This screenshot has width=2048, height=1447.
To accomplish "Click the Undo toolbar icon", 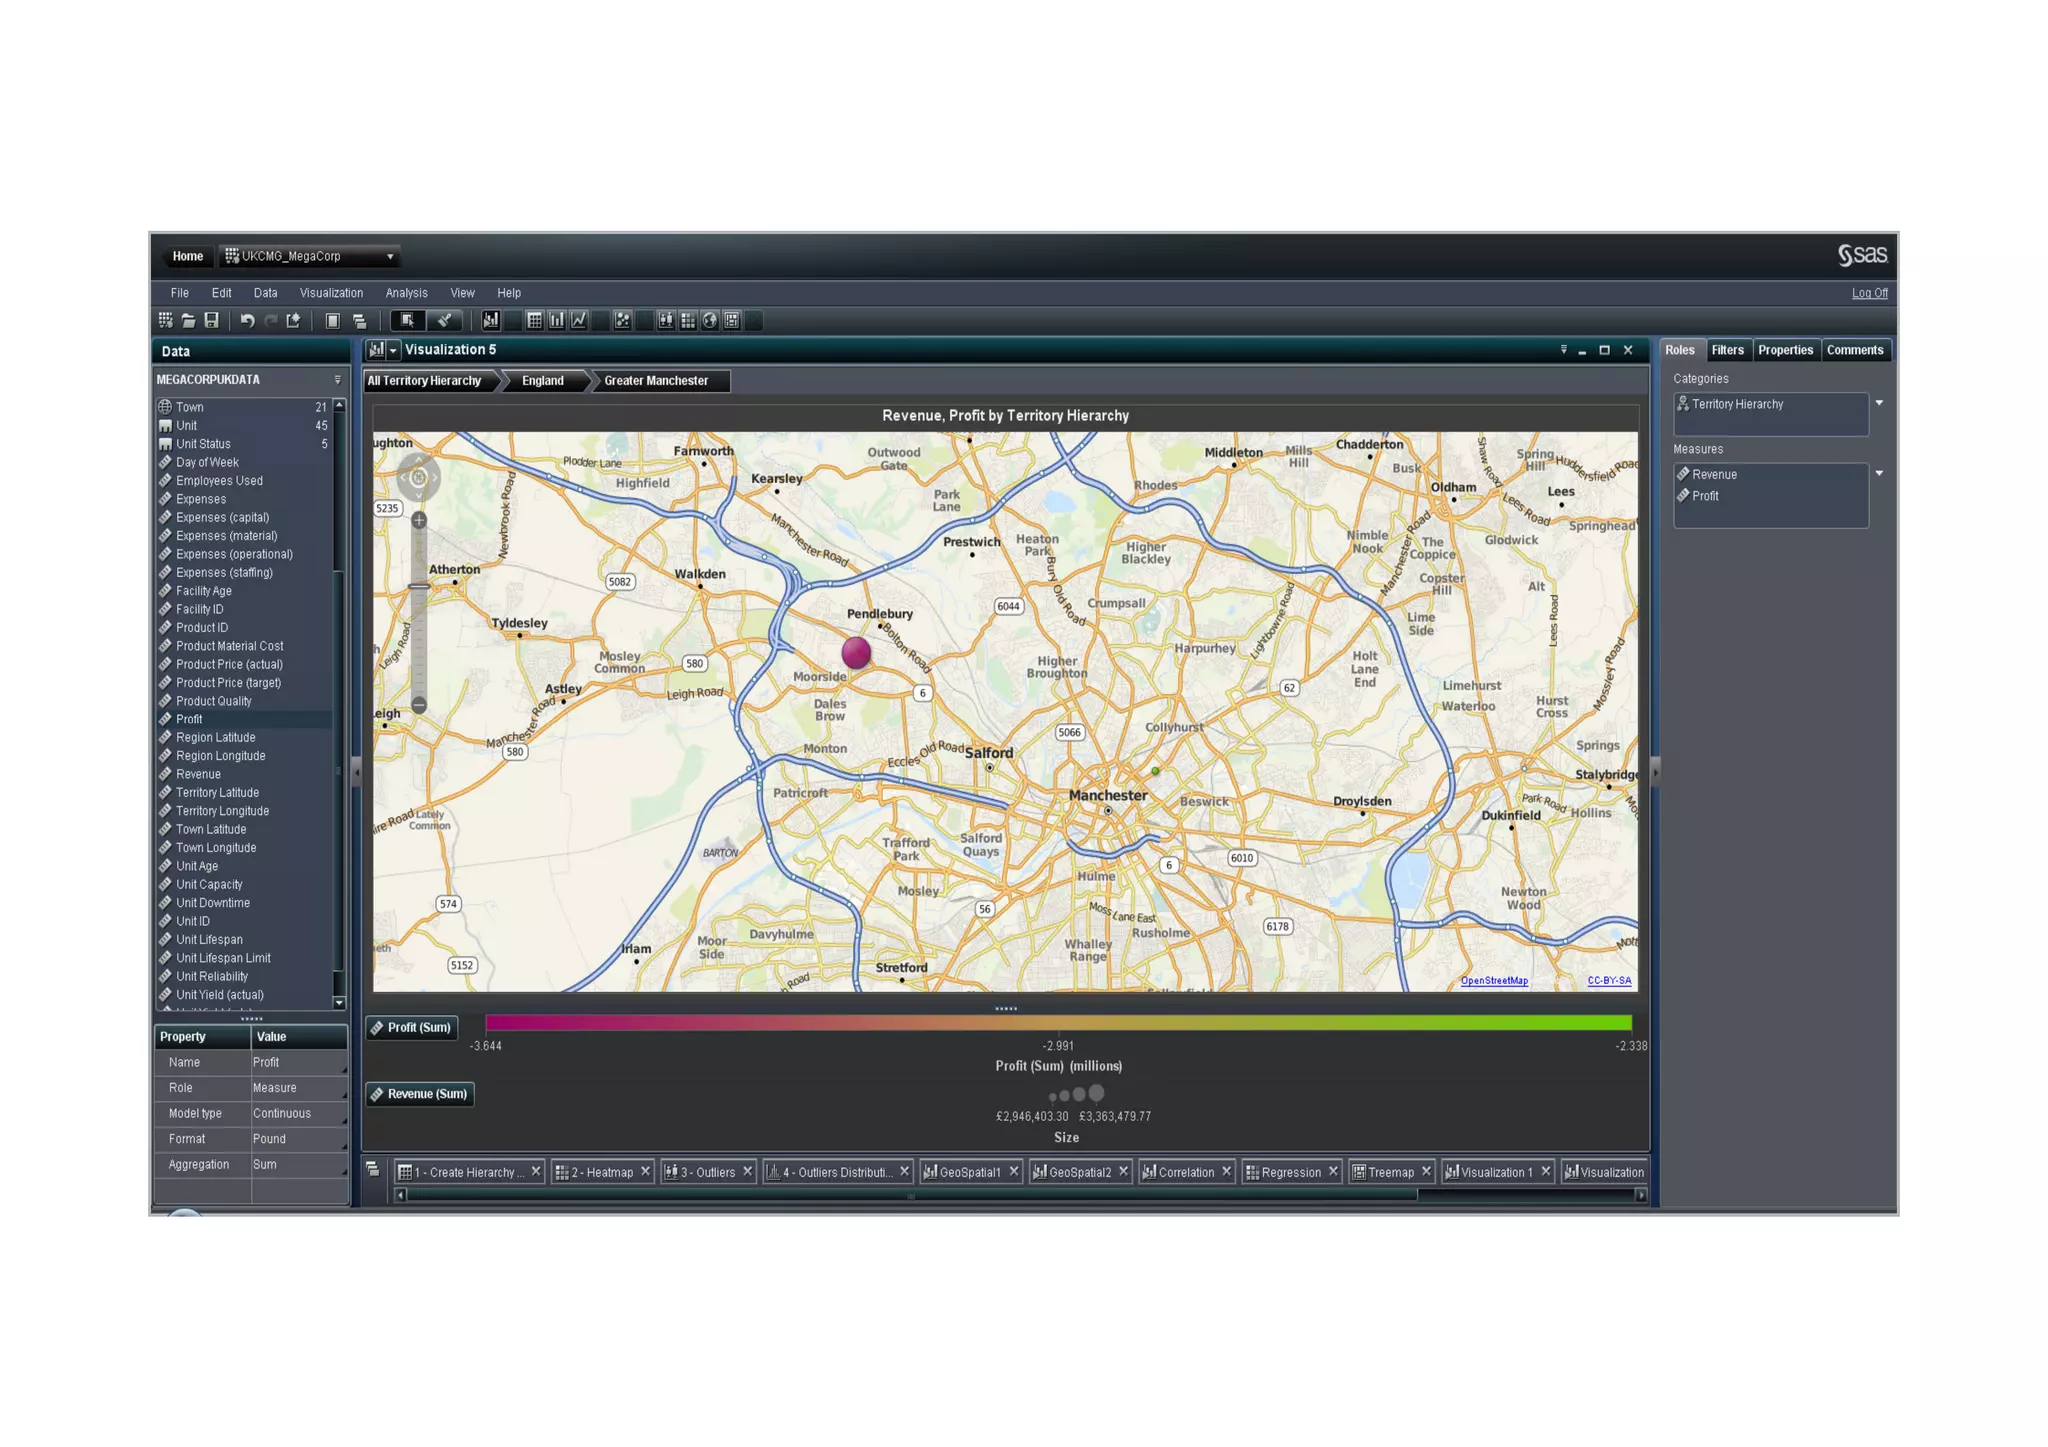I will [x=247, y=321].
